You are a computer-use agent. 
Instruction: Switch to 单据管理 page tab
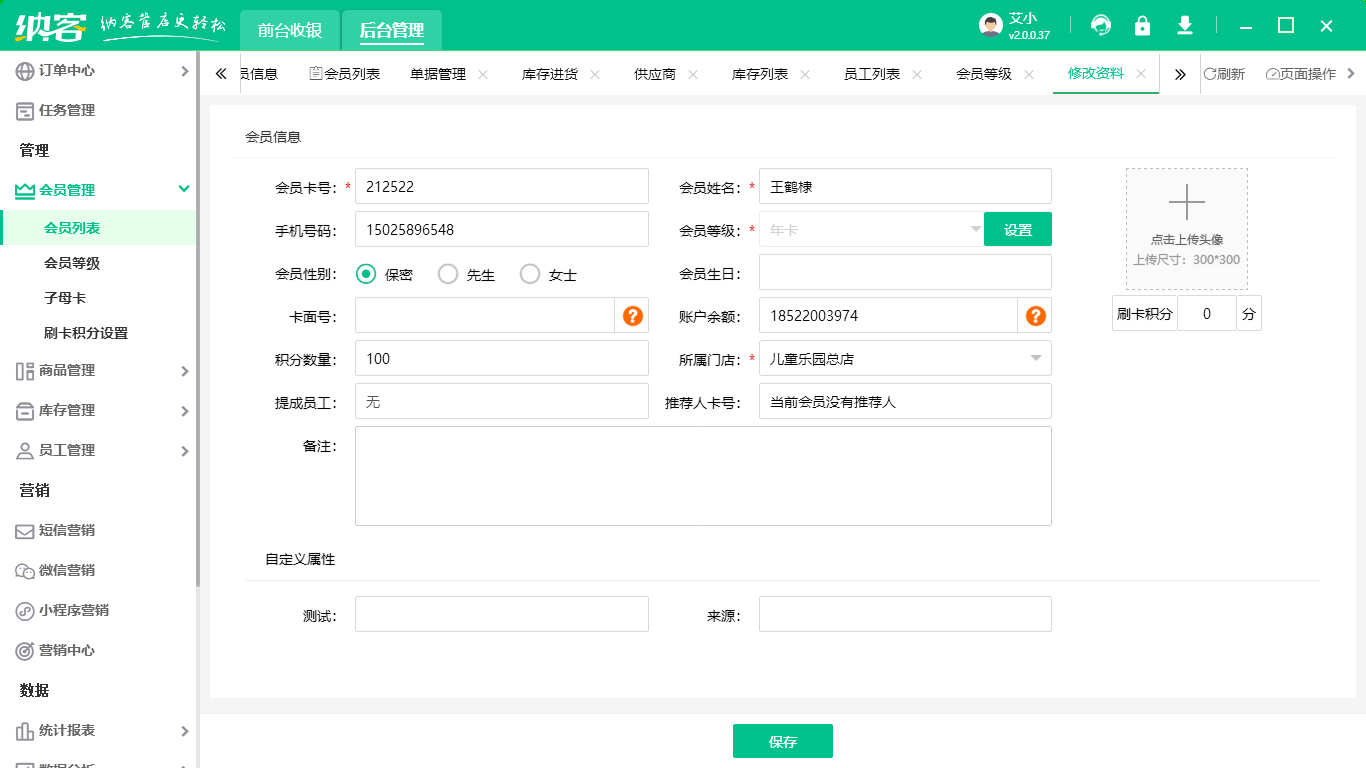click(438, 74)
